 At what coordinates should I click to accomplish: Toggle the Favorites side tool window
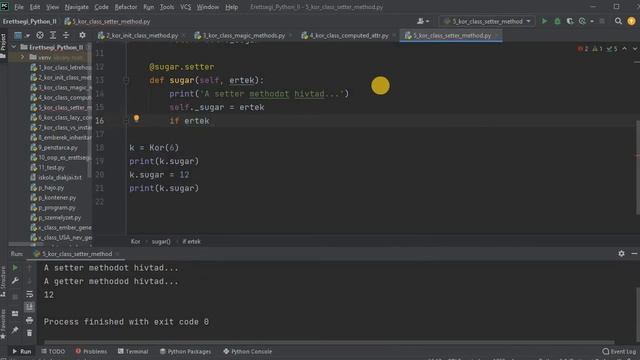click(x=3, y=324)
